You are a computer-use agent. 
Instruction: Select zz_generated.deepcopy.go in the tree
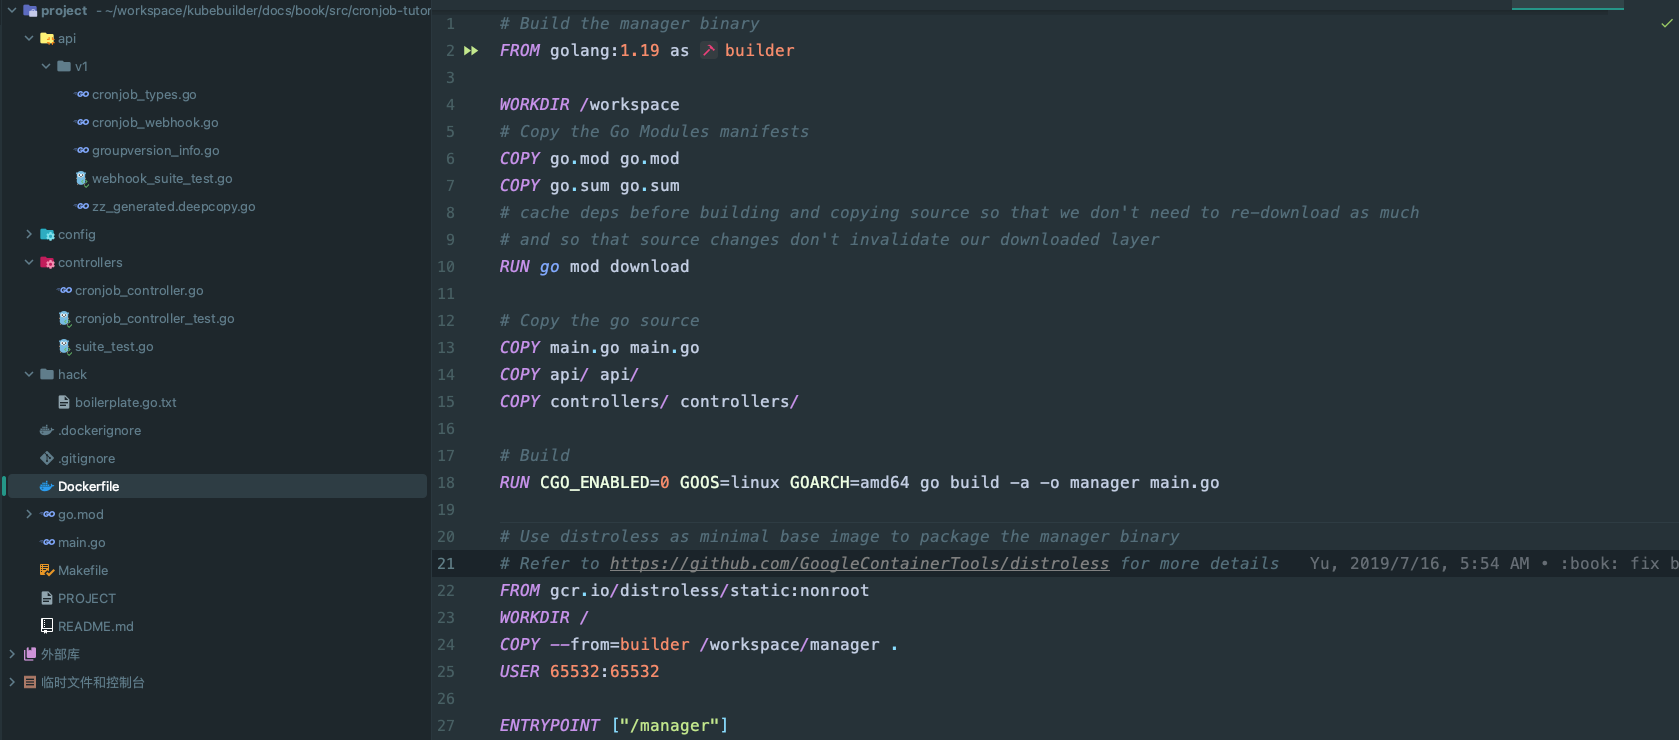tap(173, 206)
